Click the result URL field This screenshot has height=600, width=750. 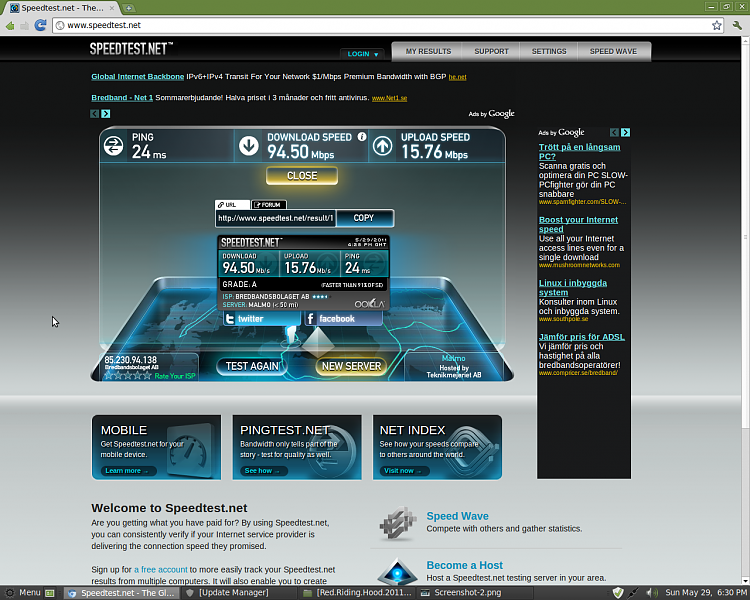(x=275, y=218)
